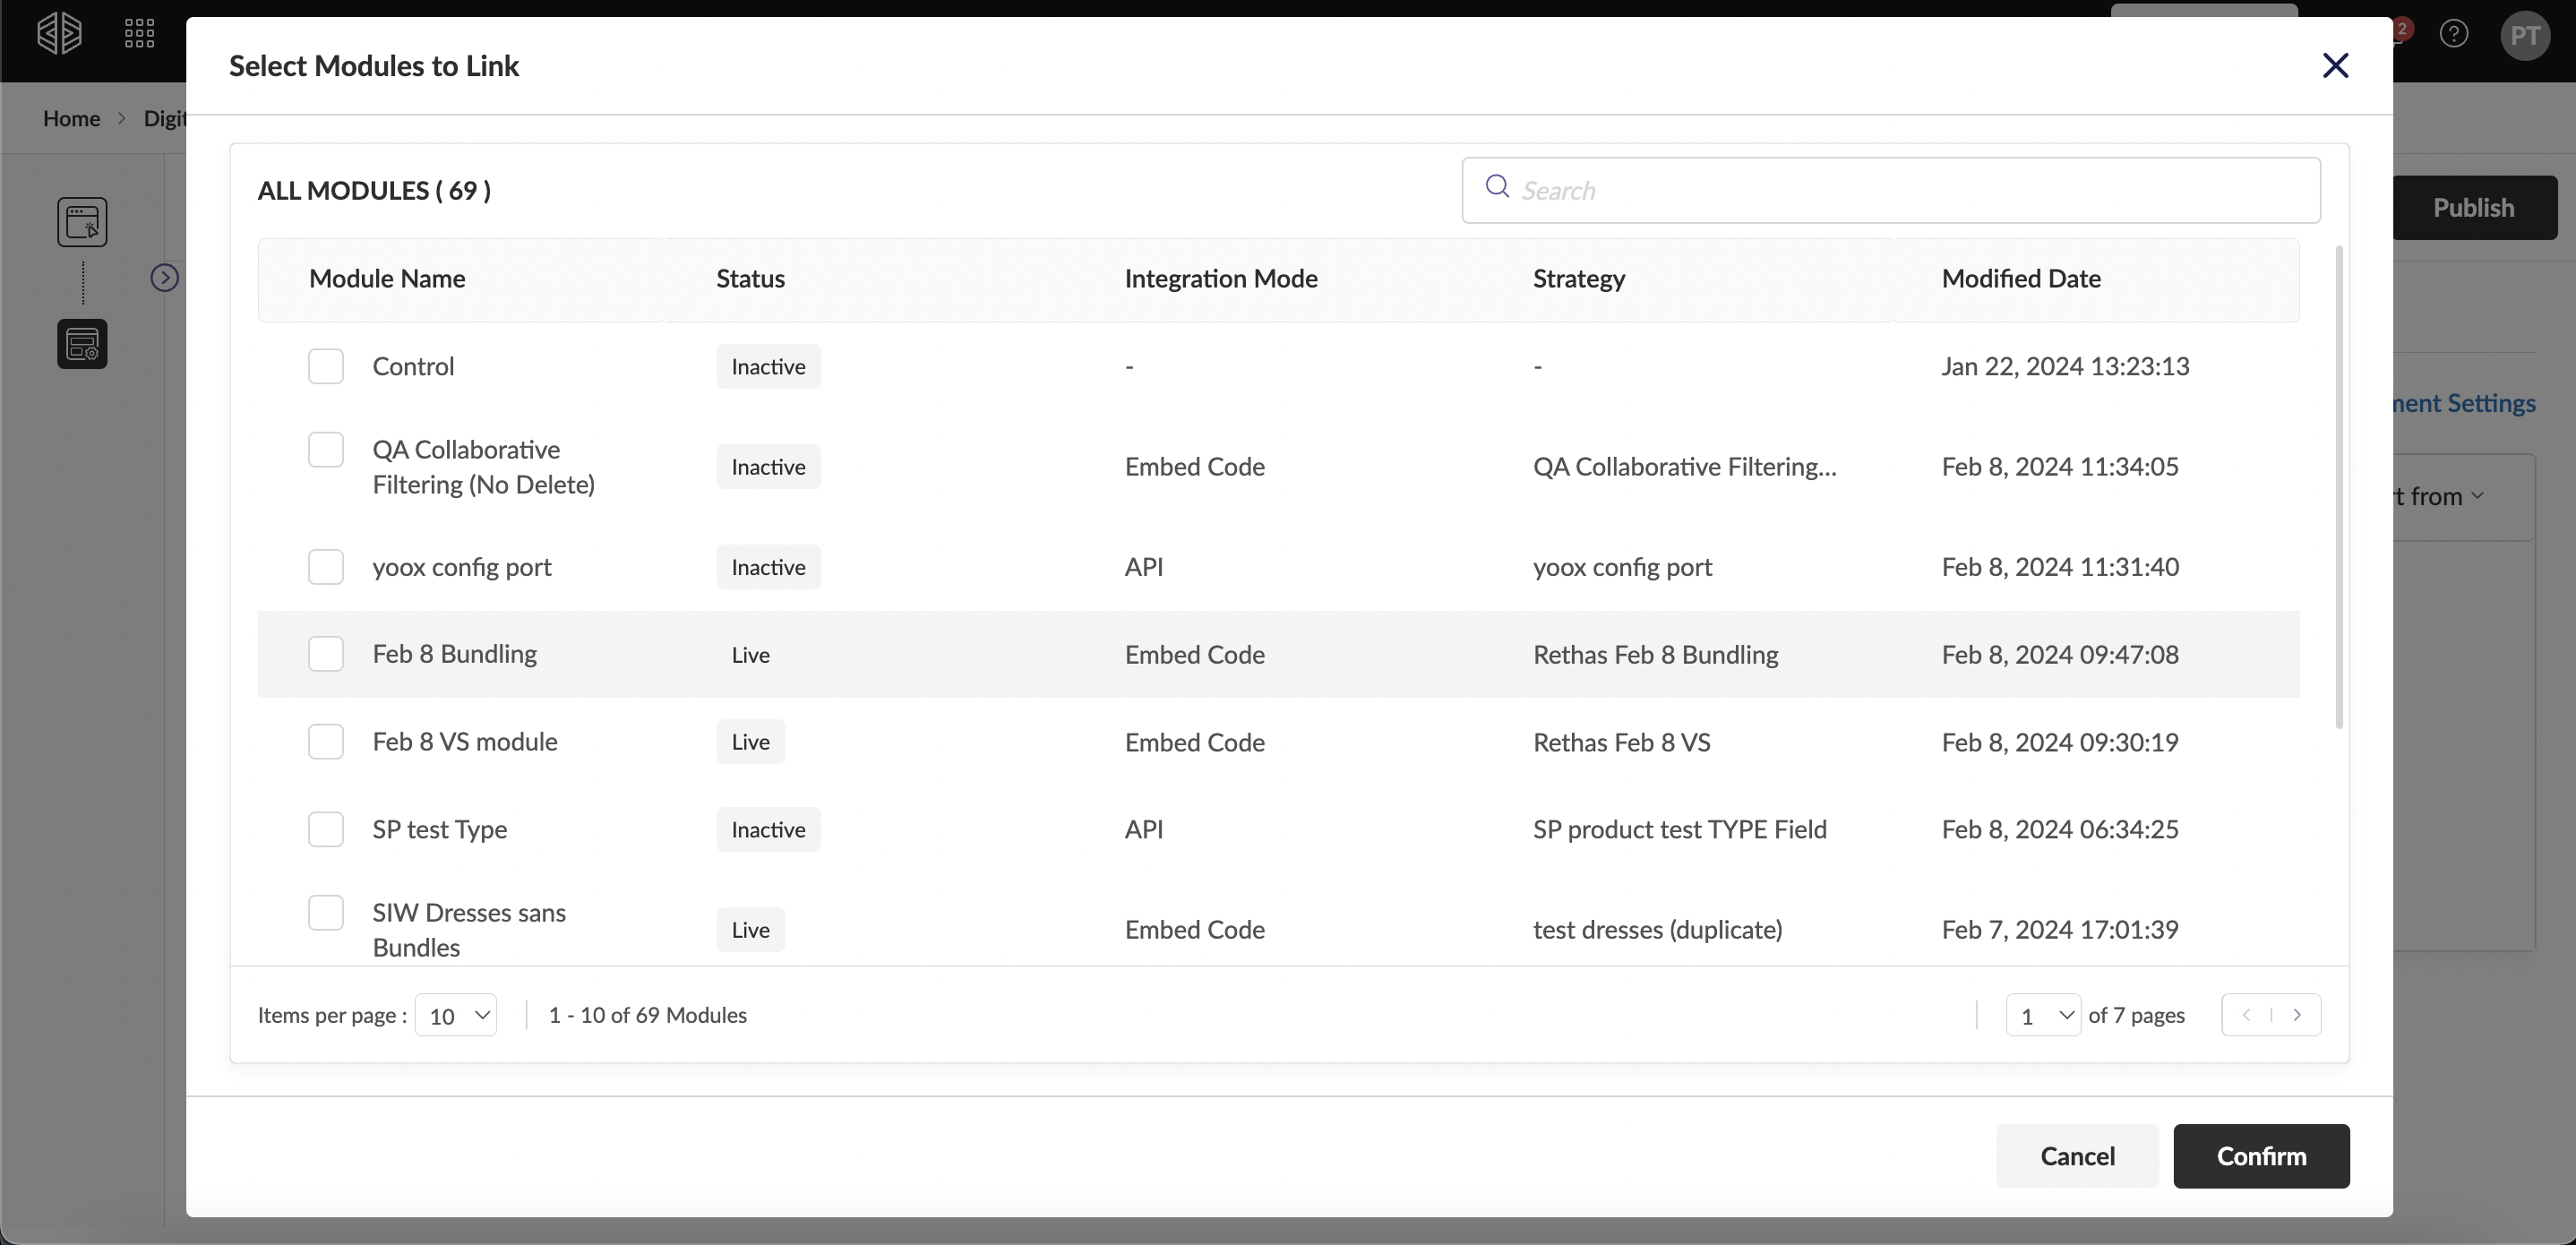2576x1245 pixels.
Task: Open the page number dropdown
Action: point(2043,1015)
